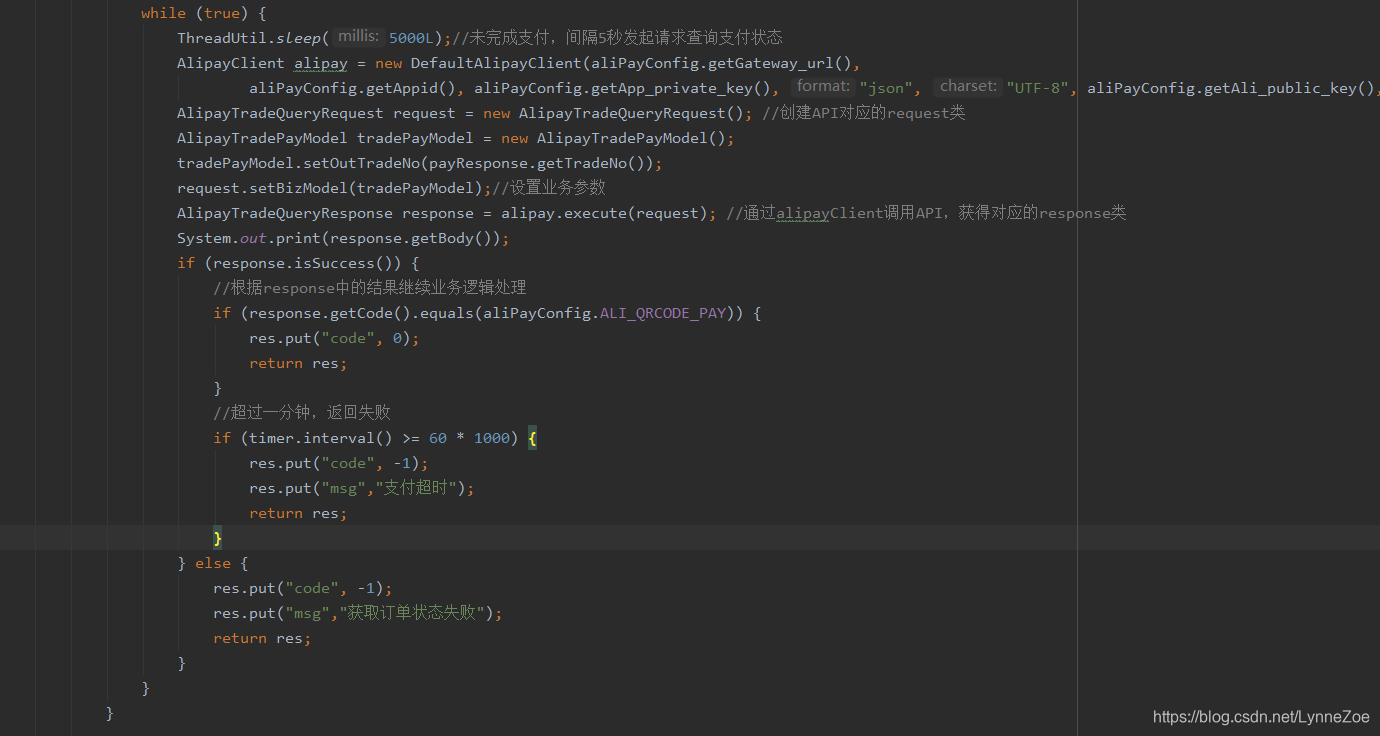Click comment '//设置业务参数'
Viewport: 1380px width, 736px height.
pos(549,188)
